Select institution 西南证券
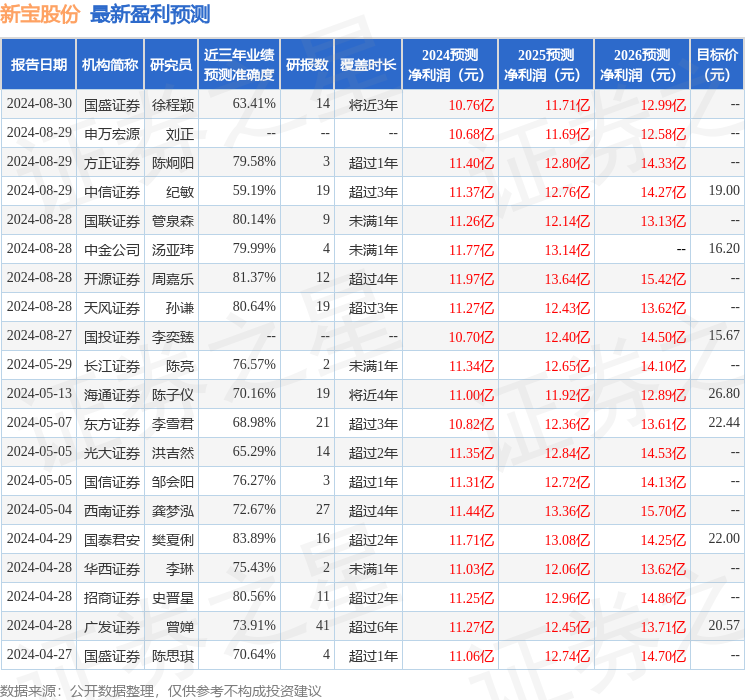The width and height of the screenshot is (745, 700). pyautogui.click(x=112, y=511)
